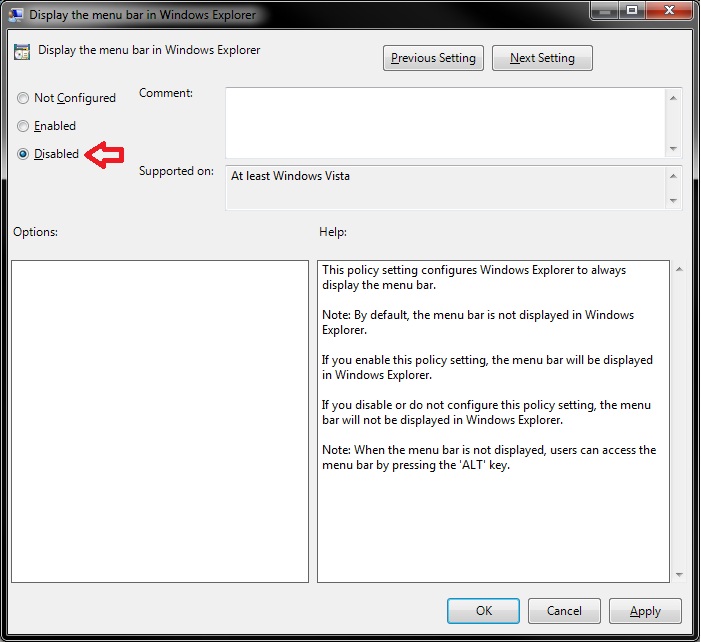This screenshot has width=701, height=642.
Task: Click the Comment box scroll up arrow
Action: tap(673, 98)
